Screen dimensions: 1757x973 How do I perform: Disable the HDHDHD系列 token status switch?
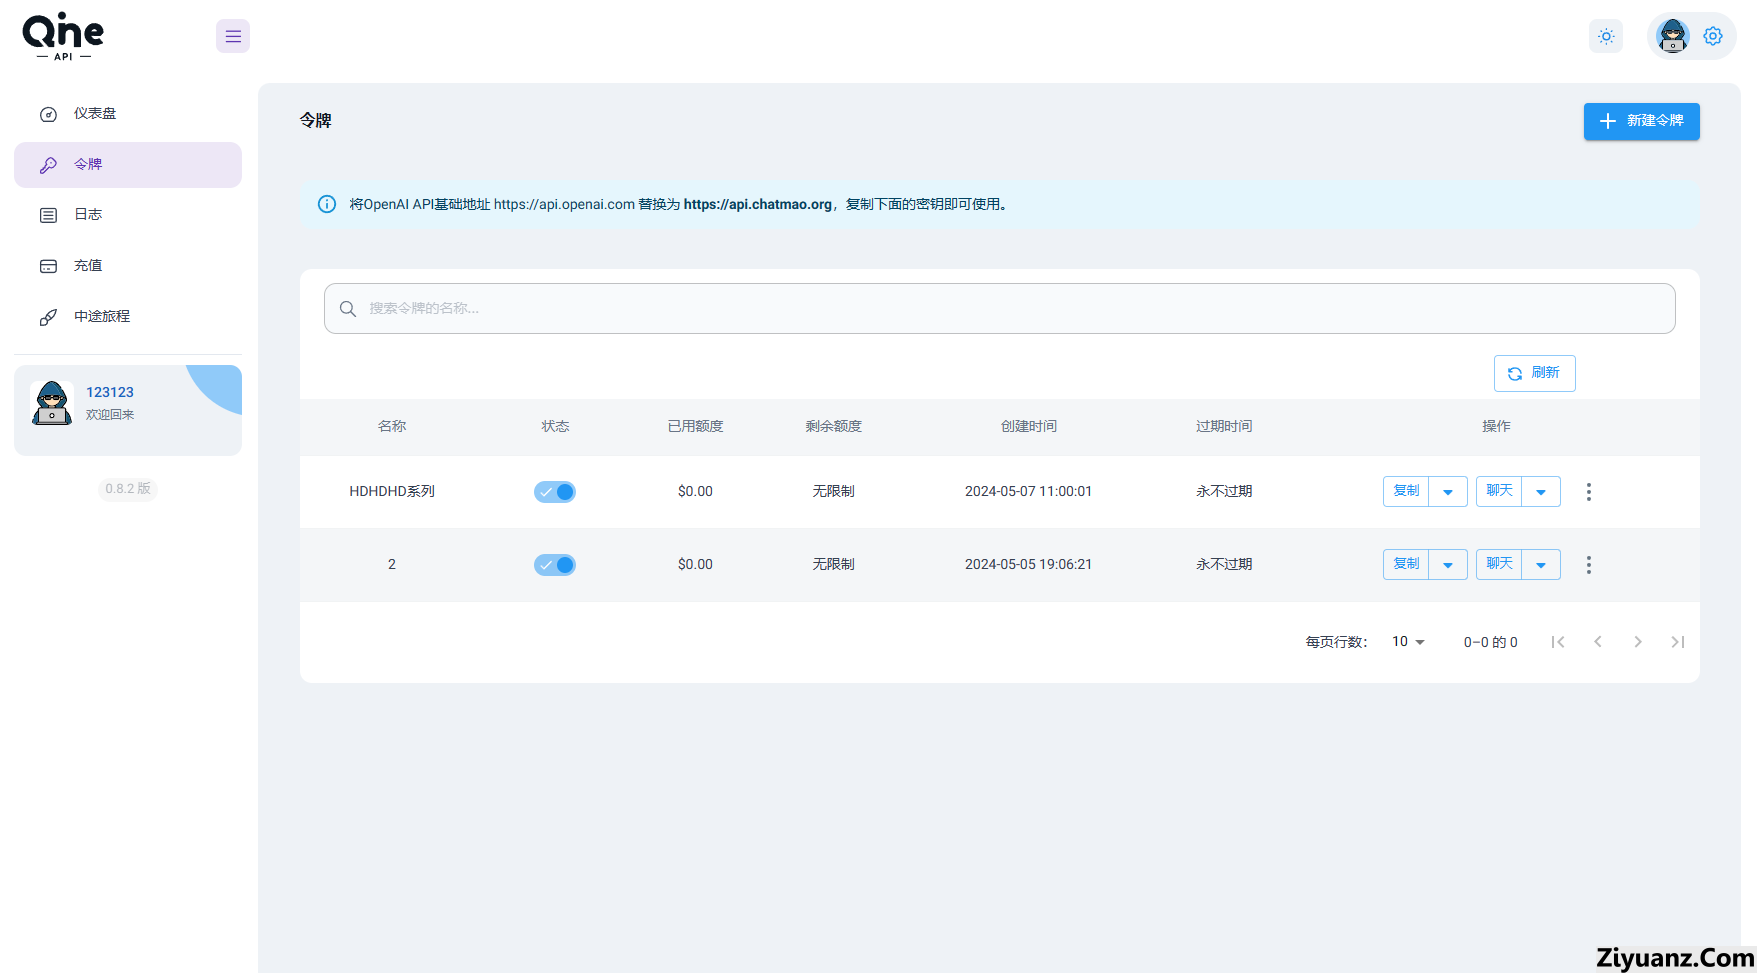click(555, 492)
